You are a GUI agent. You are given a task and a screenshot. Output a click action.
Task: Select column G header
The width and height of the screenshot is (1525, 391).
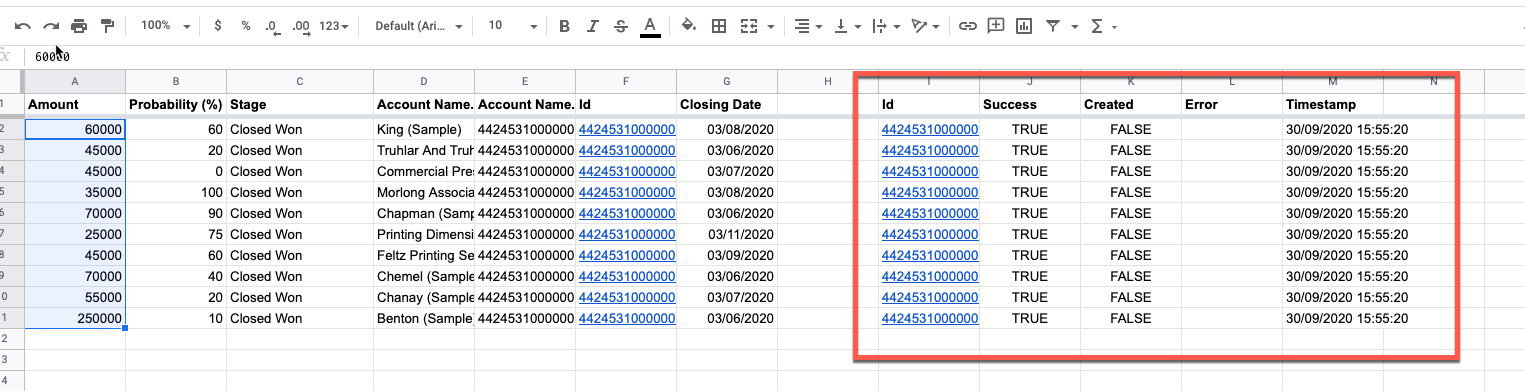(727, 81)
